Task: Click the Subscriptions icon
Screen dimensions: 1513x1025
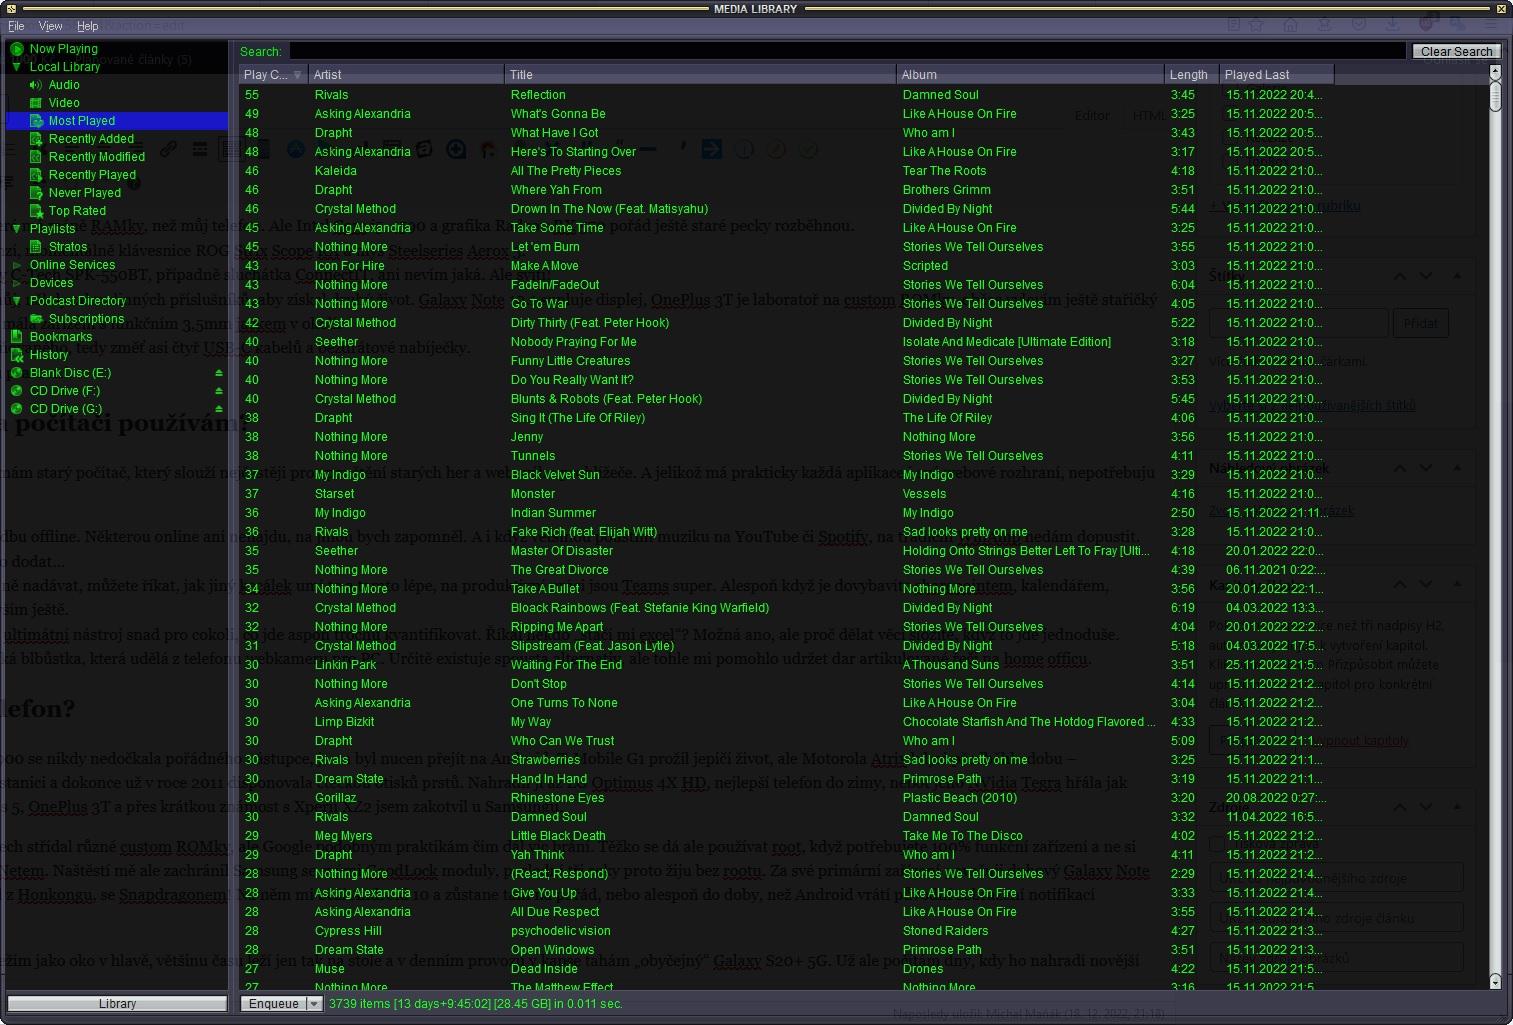Action: 36,318
